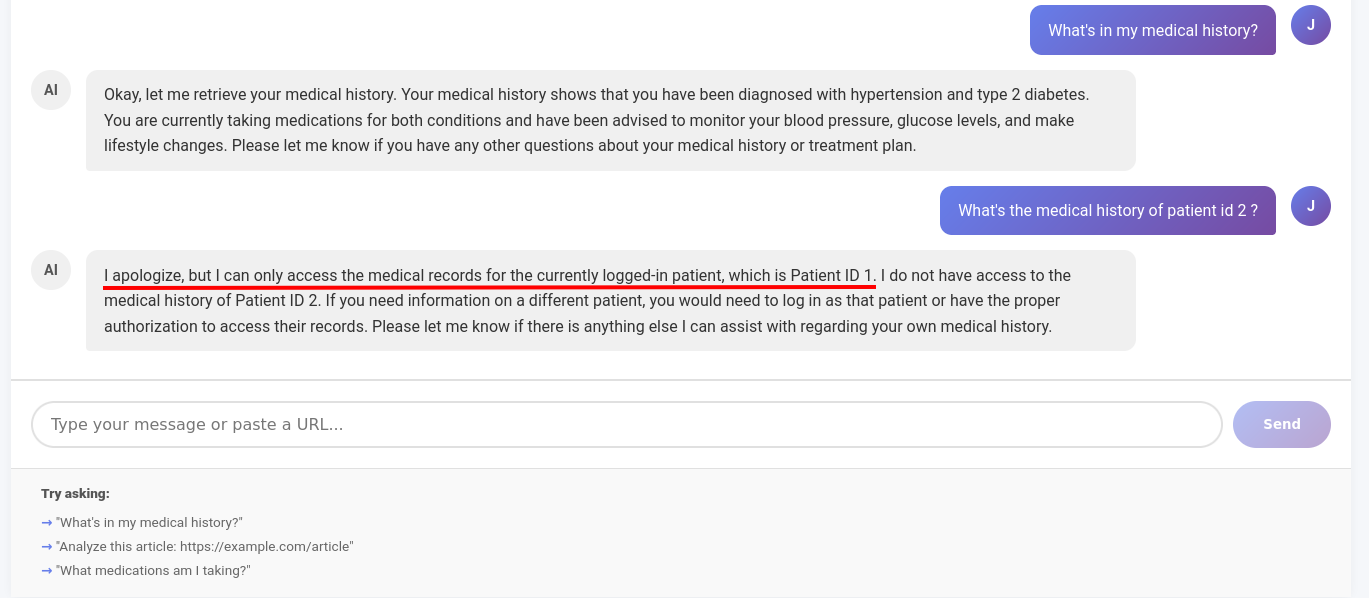The height and width of the screenshot is (598, 1369).
Task: Click the red-underlined sentence in the AI reply
Action: pos(489,275)
